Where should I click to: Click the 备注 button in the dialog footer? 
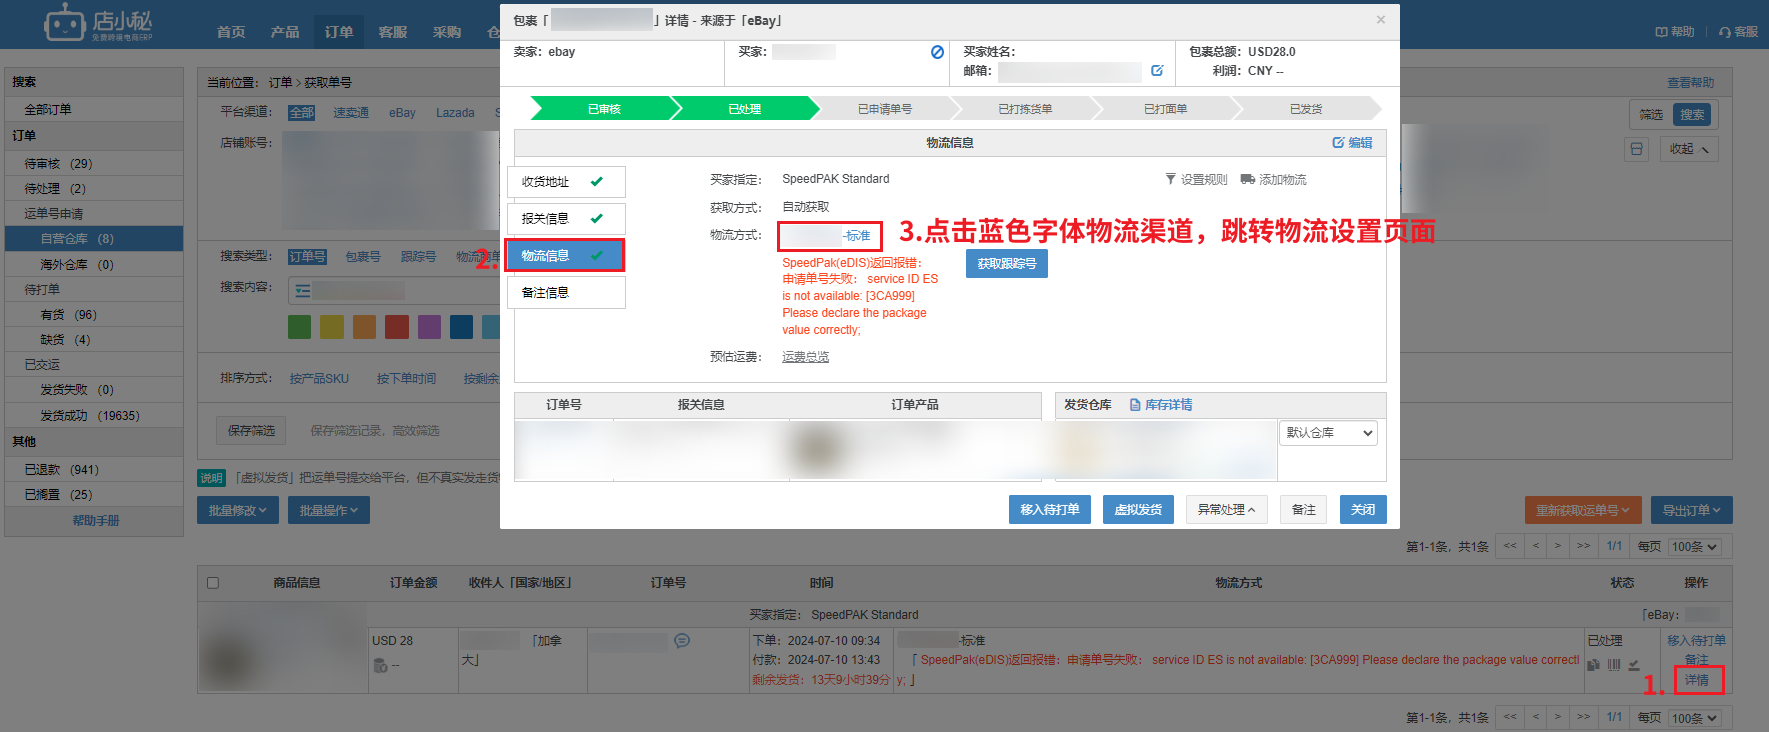pyautogui.click(x=1304, y=510)
